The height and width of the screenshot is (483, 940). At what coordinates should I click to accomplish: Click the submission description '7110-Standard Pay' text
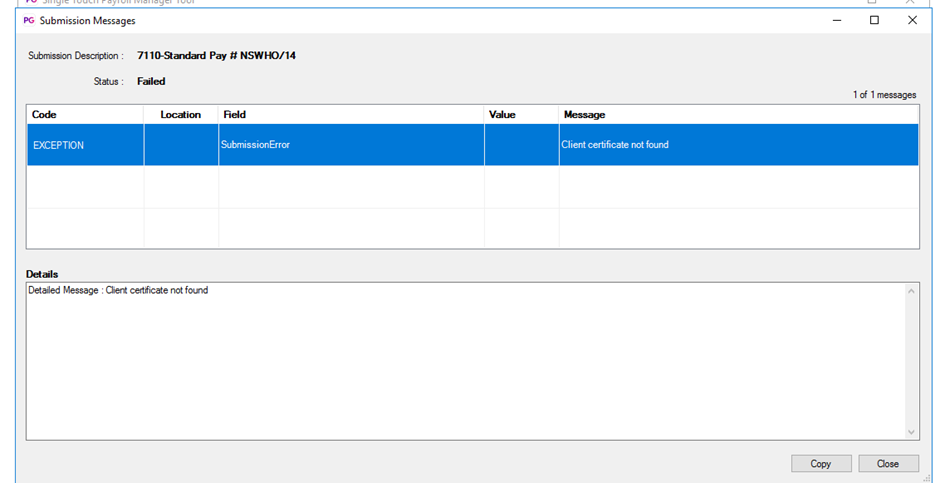tap(216, 56)
